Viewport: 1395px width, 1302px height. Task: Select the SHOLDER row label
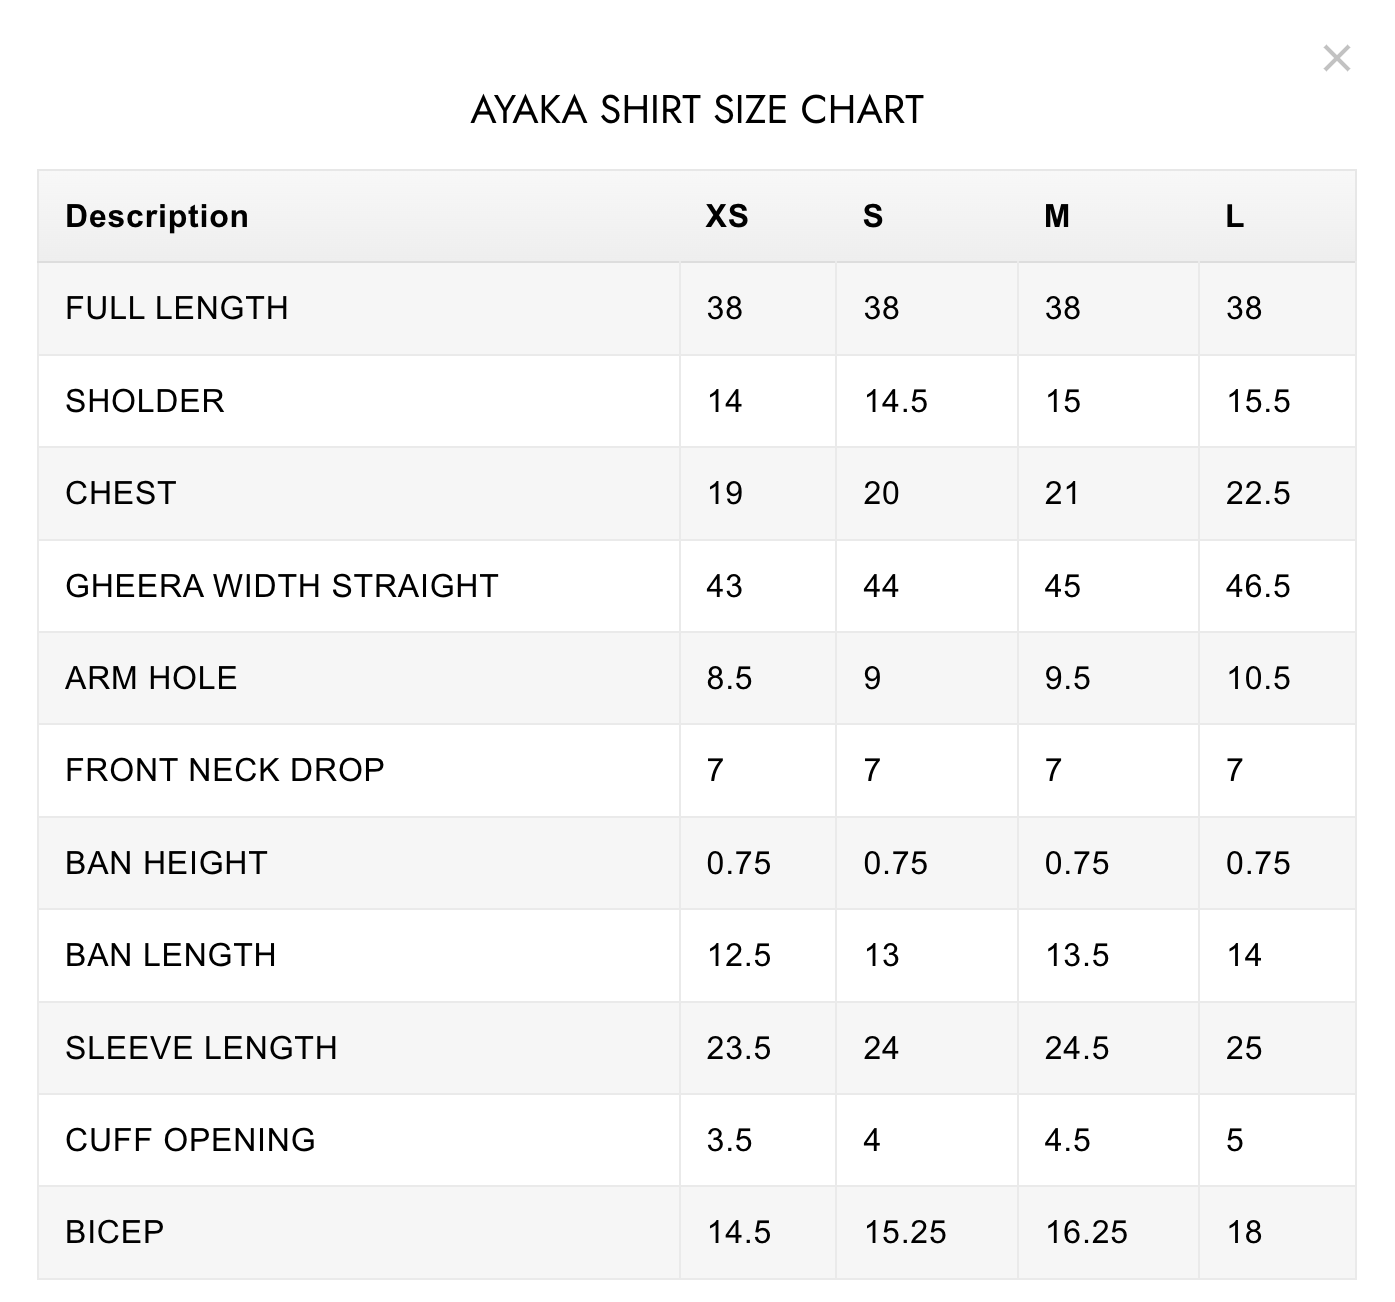[145, 401]
